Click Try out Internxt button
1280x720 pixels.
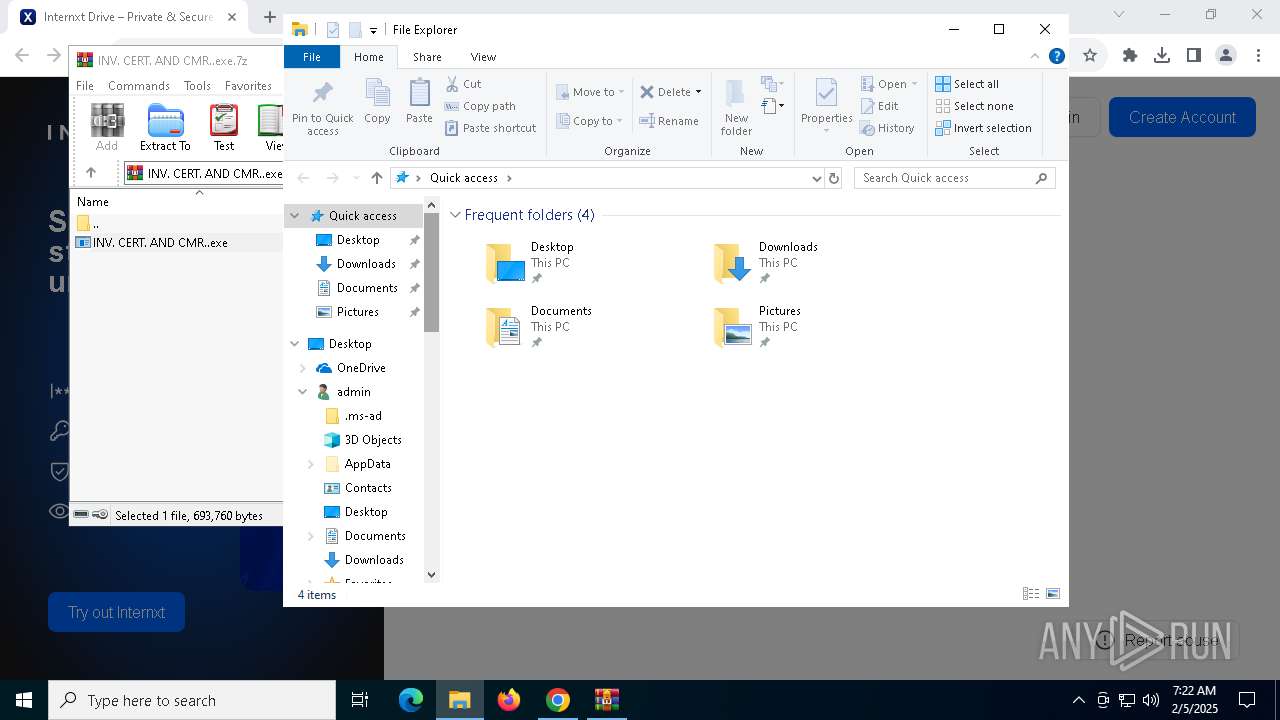(x=116, y=612)
